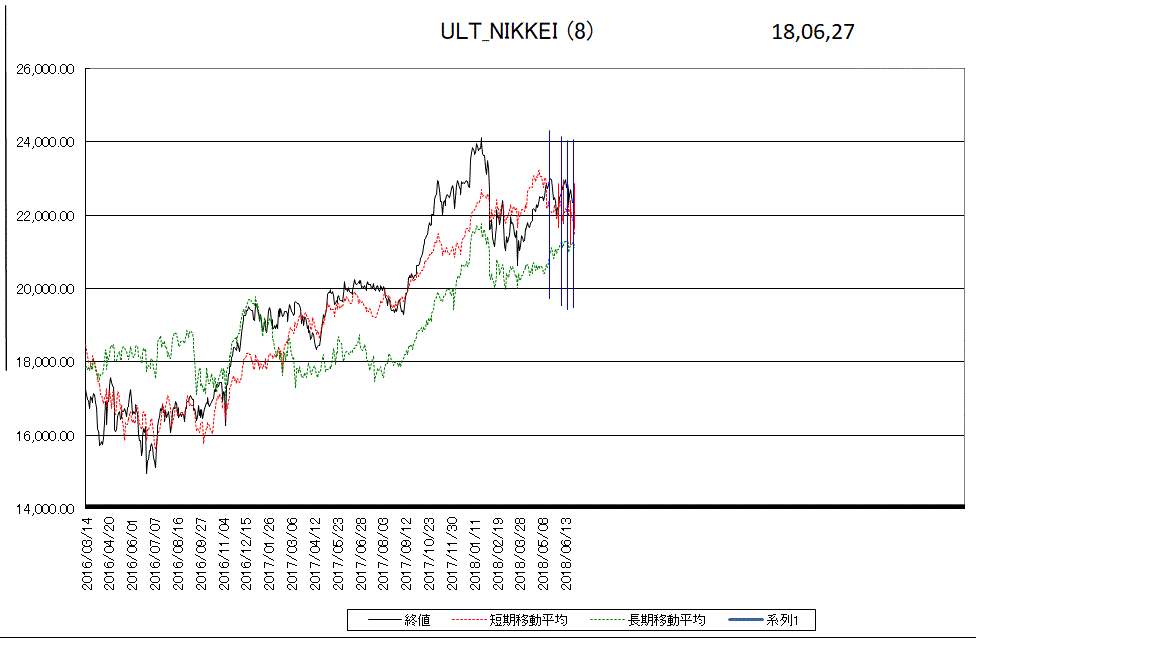Select the 2018/03/28 x-axis date
This screenshot has width=1152, height=648.
pos(520,553)
